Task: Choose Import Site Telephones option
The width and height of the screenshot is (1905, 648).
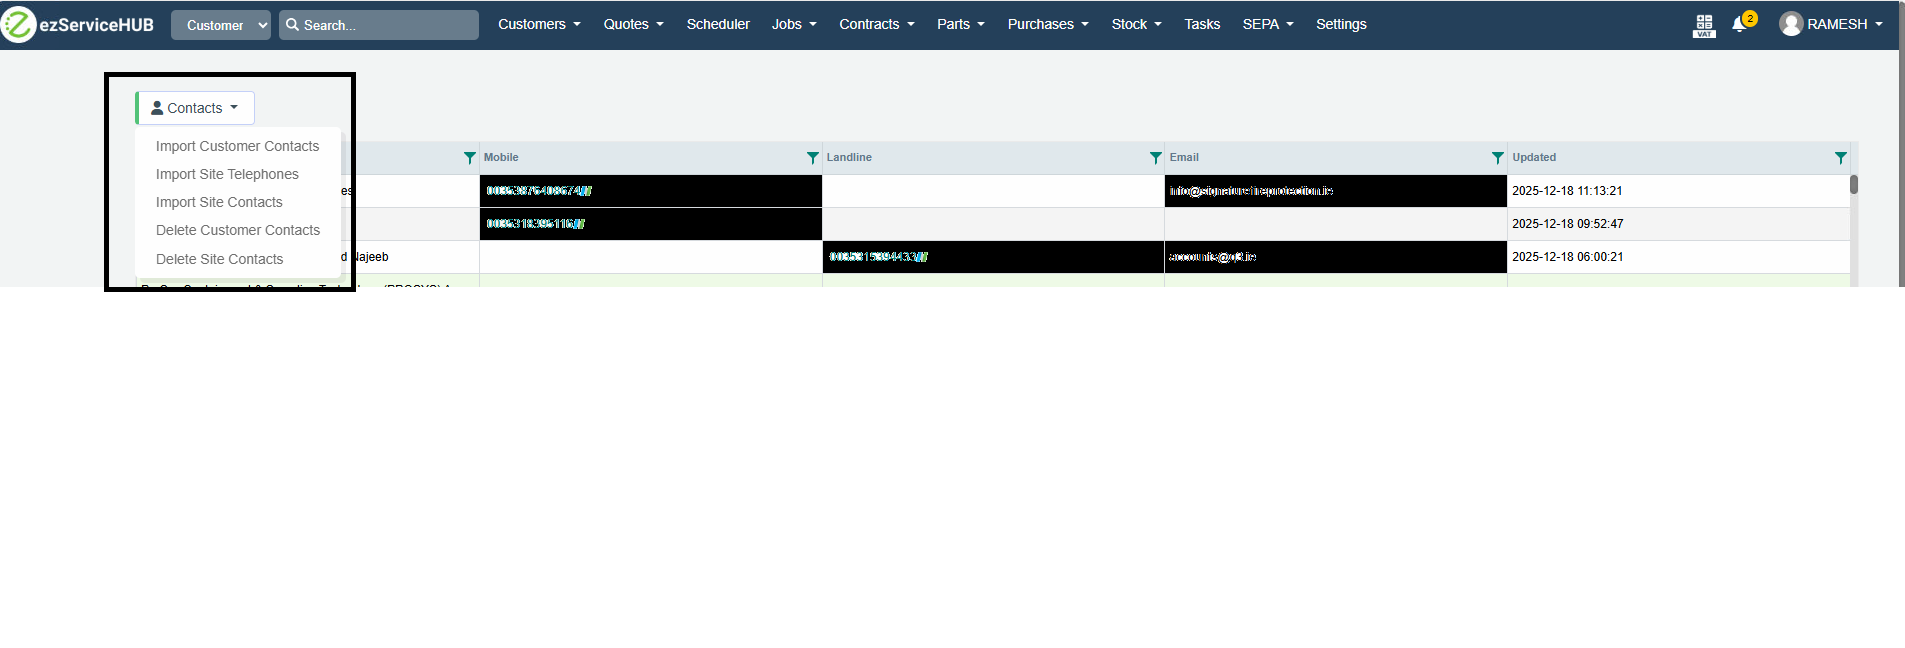Action: (227, 174)
